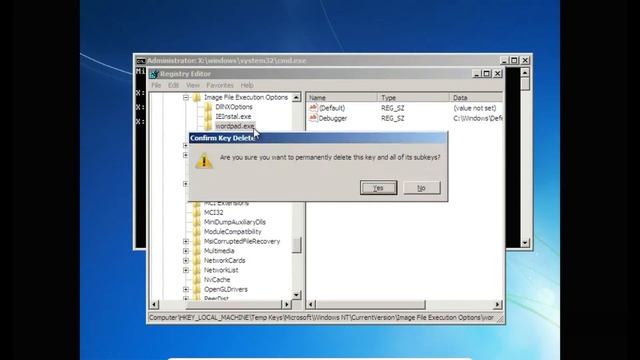This screenshot has height=360, width=640.
Task: Sort values by the Type column header
Action: coord(413,98)
